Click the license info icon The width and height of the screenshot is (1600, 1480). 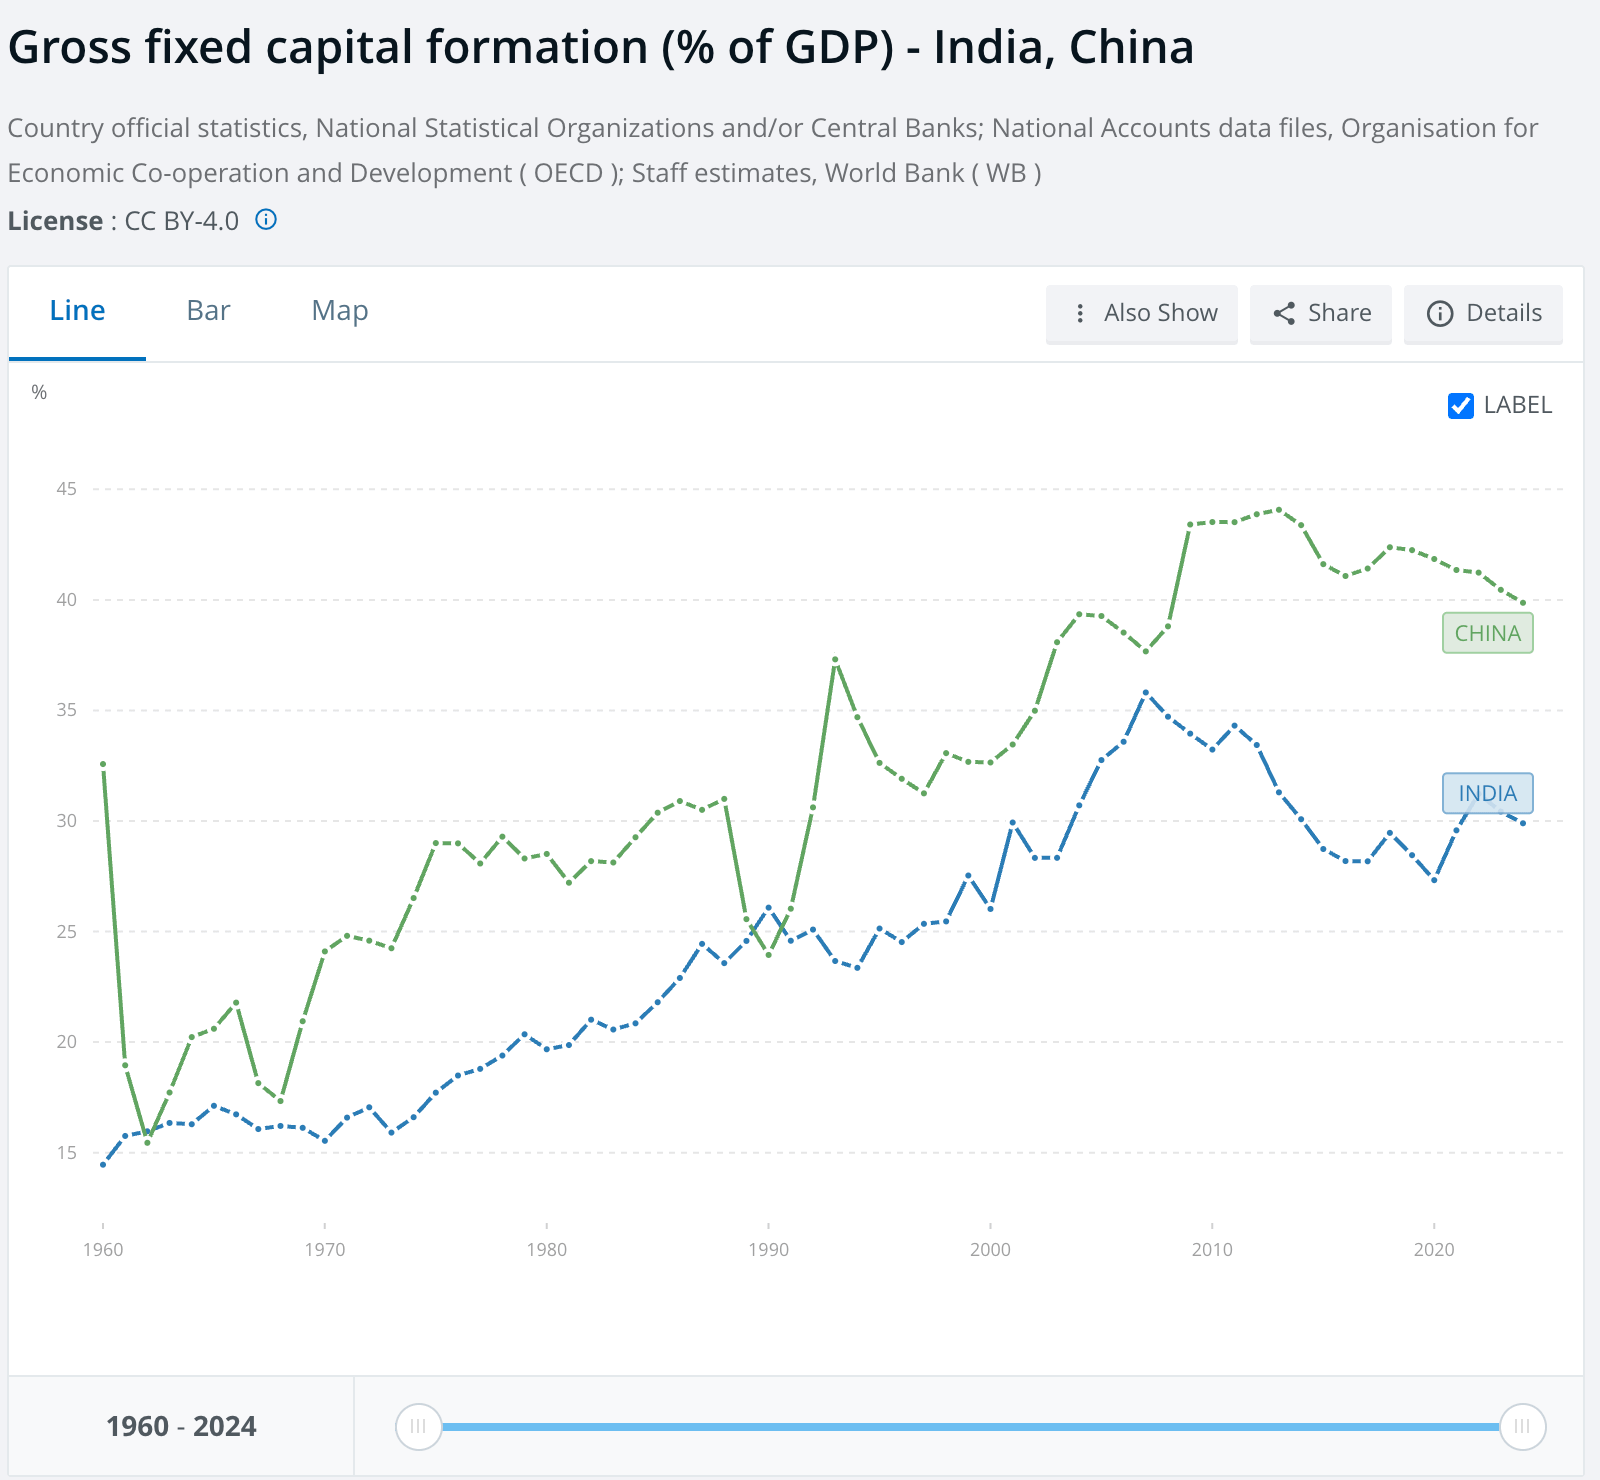pyautogui.click(x=266, y=220)
